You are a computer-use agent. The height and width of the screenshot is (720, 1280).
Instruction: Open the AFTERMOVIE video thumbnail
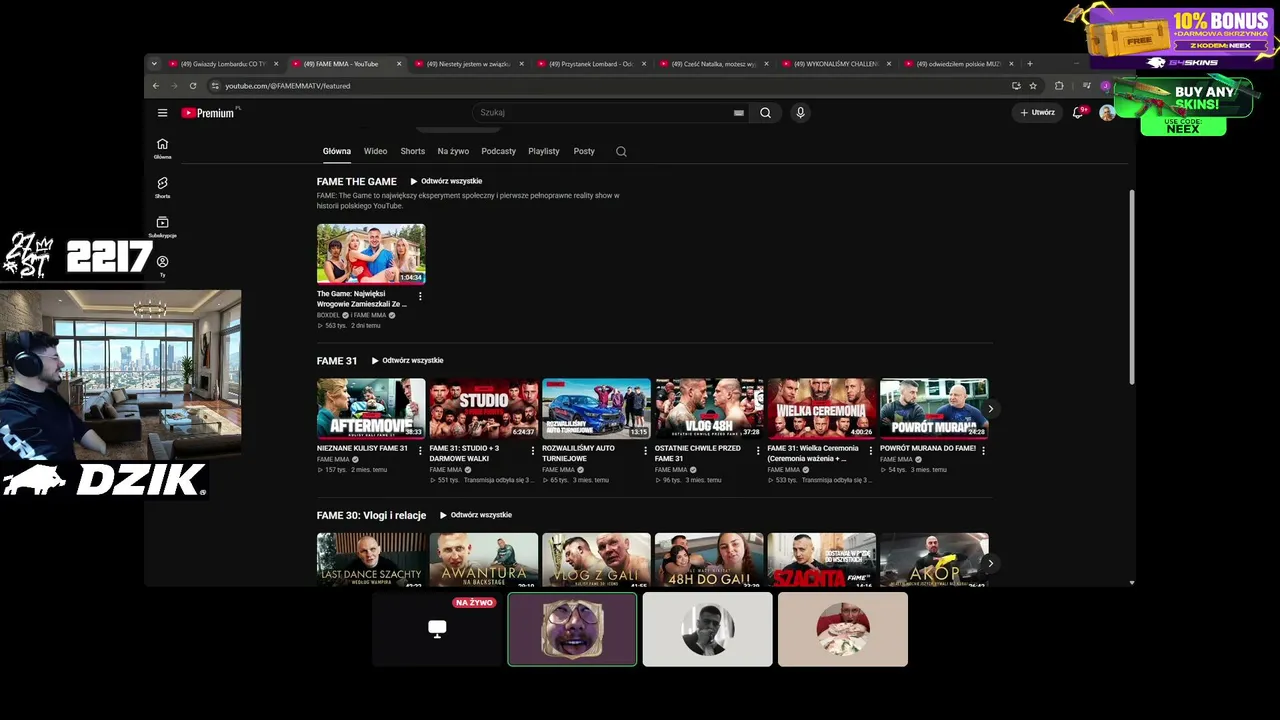(371, 408)
